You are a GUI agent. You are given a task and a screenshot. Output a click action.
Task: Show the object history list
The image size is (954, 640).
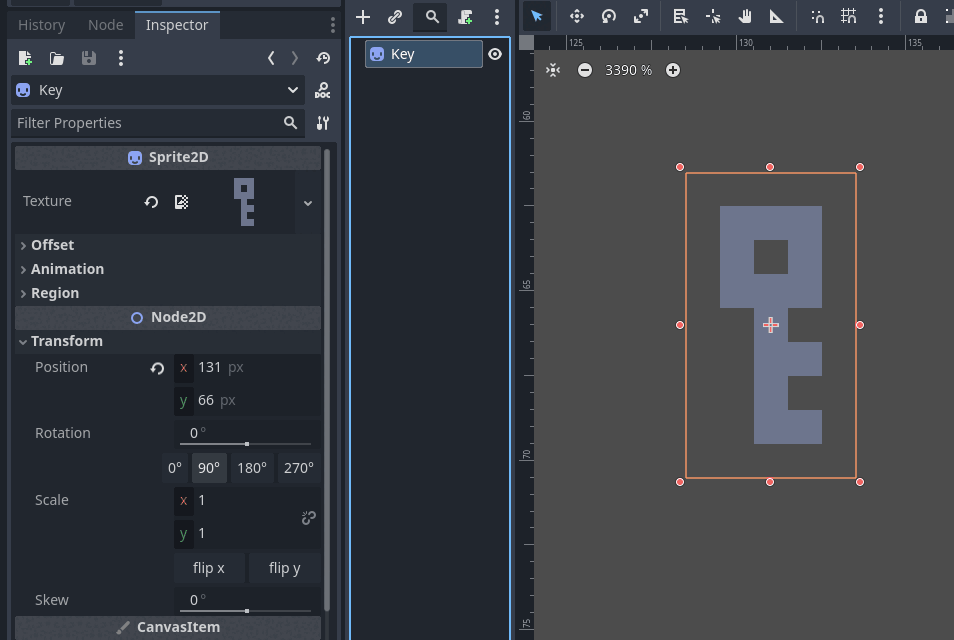tap(323, 58)
